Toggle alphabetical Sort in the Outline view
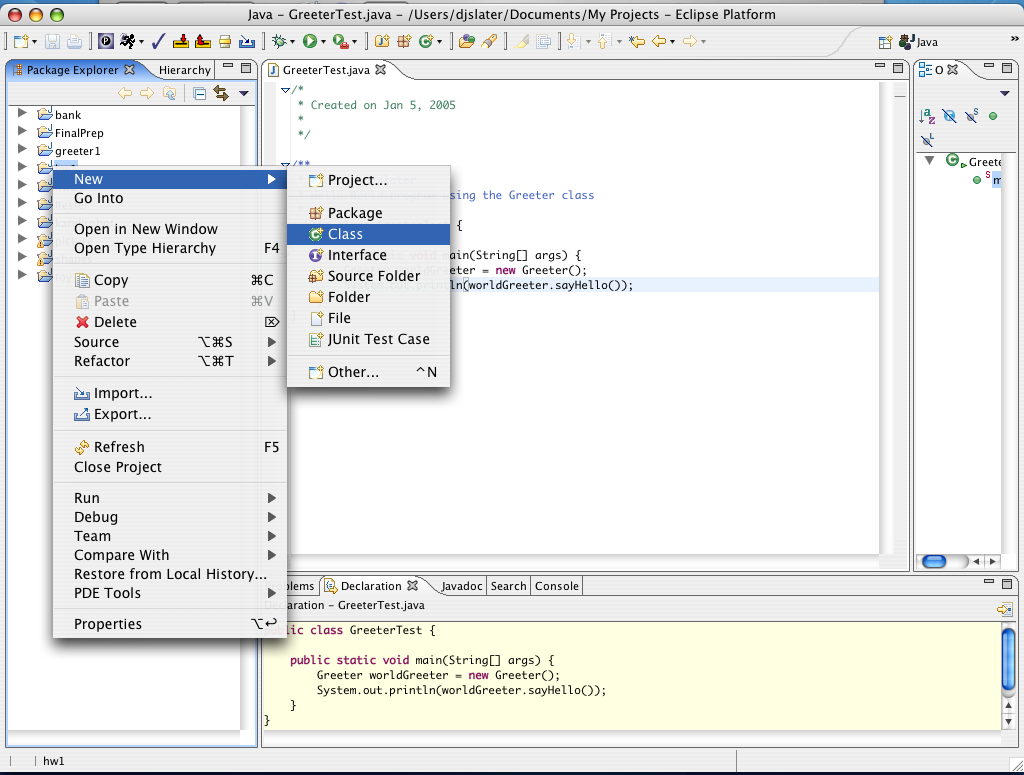Image resolution: width=1024 pixels, height=775 pixels. (x=927, y=116)
